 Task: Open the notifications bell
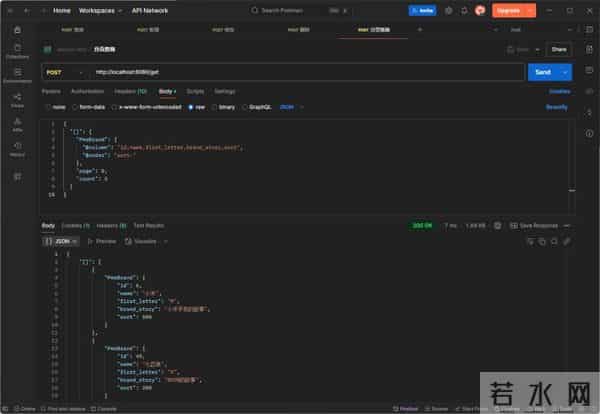[464, 10]
